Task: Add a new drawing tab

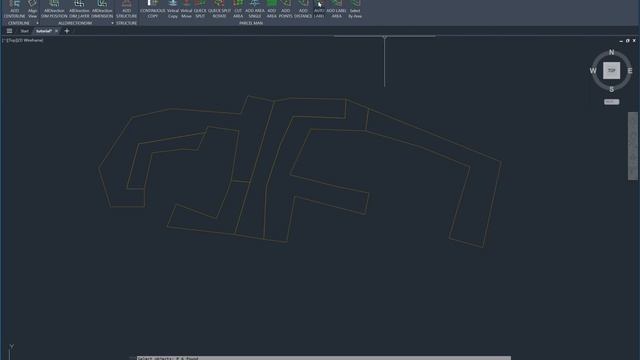Action: pos(67,31)
